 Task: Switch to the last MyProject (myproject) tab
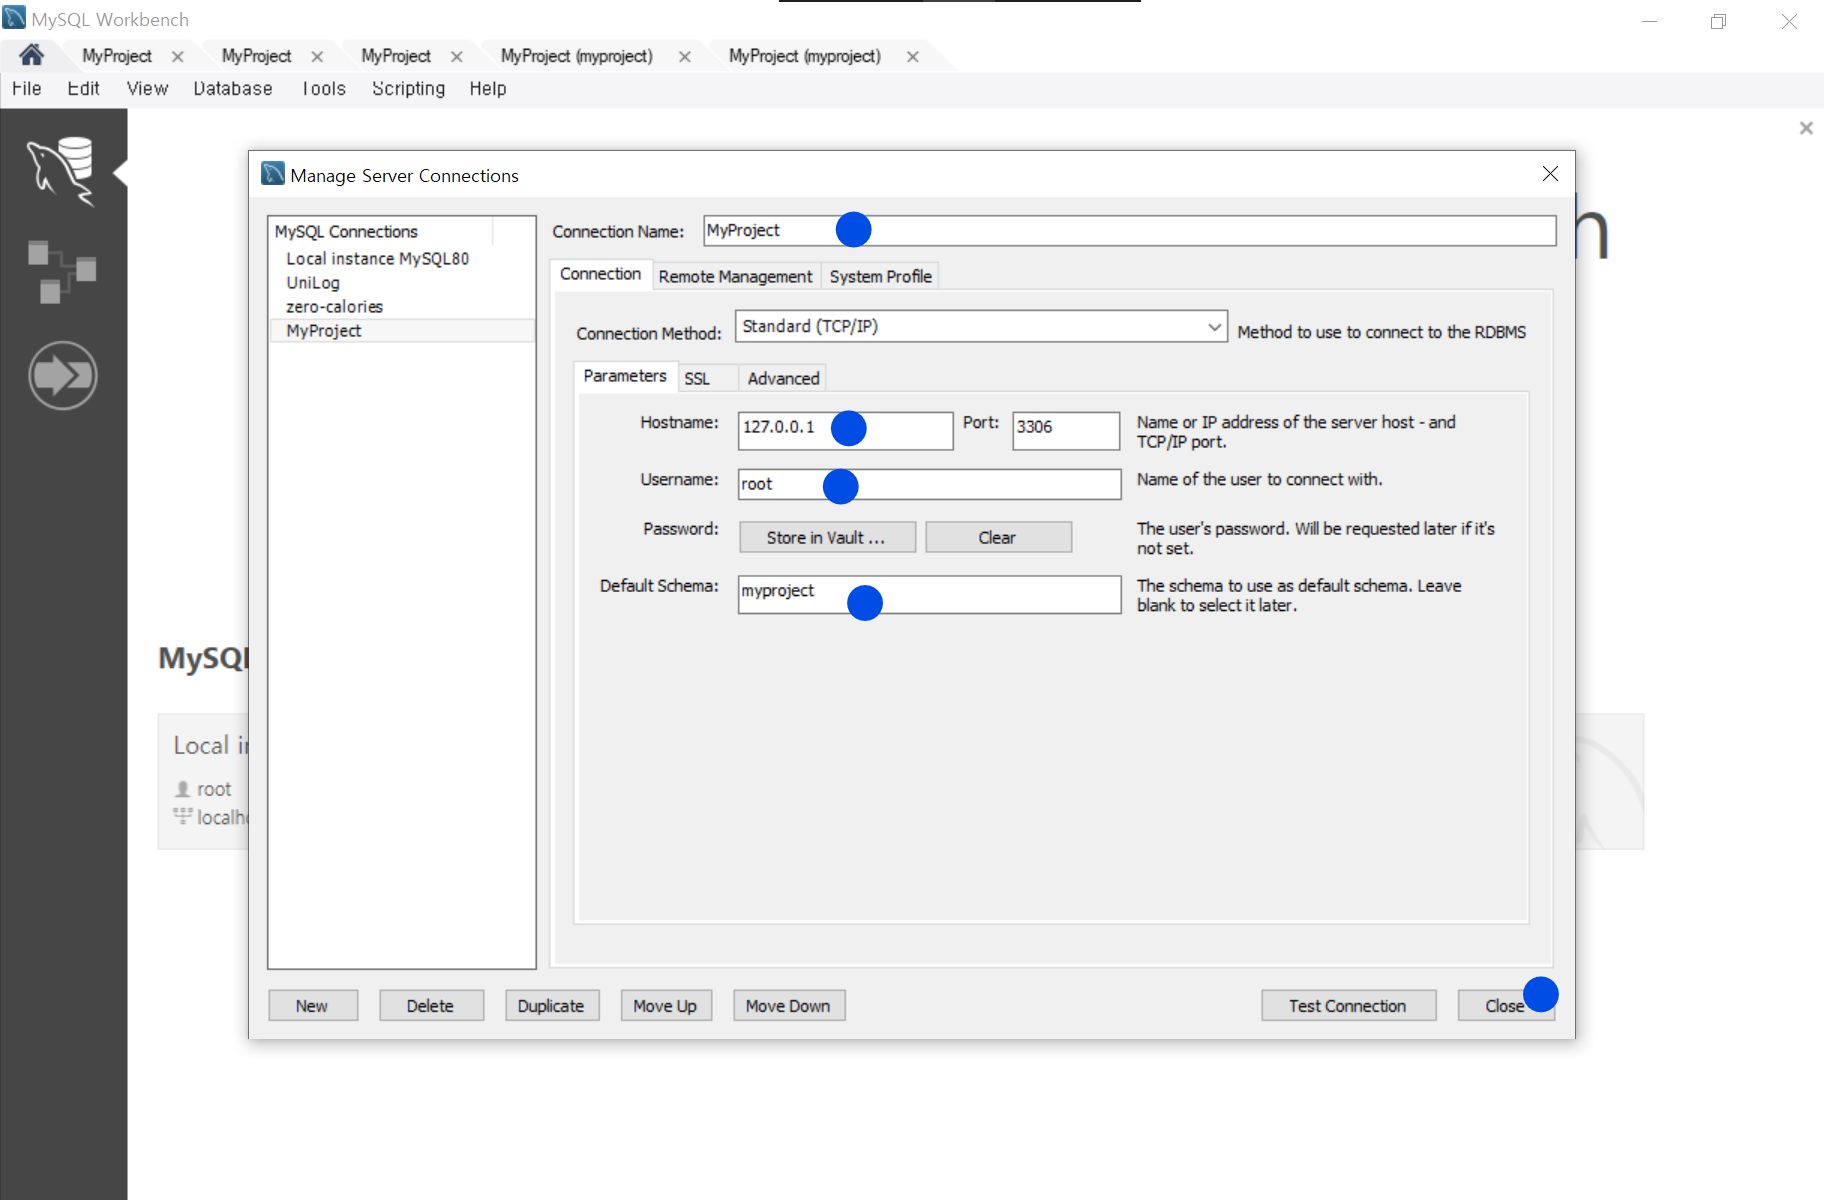pyautogui.click(x=805, y=57)
